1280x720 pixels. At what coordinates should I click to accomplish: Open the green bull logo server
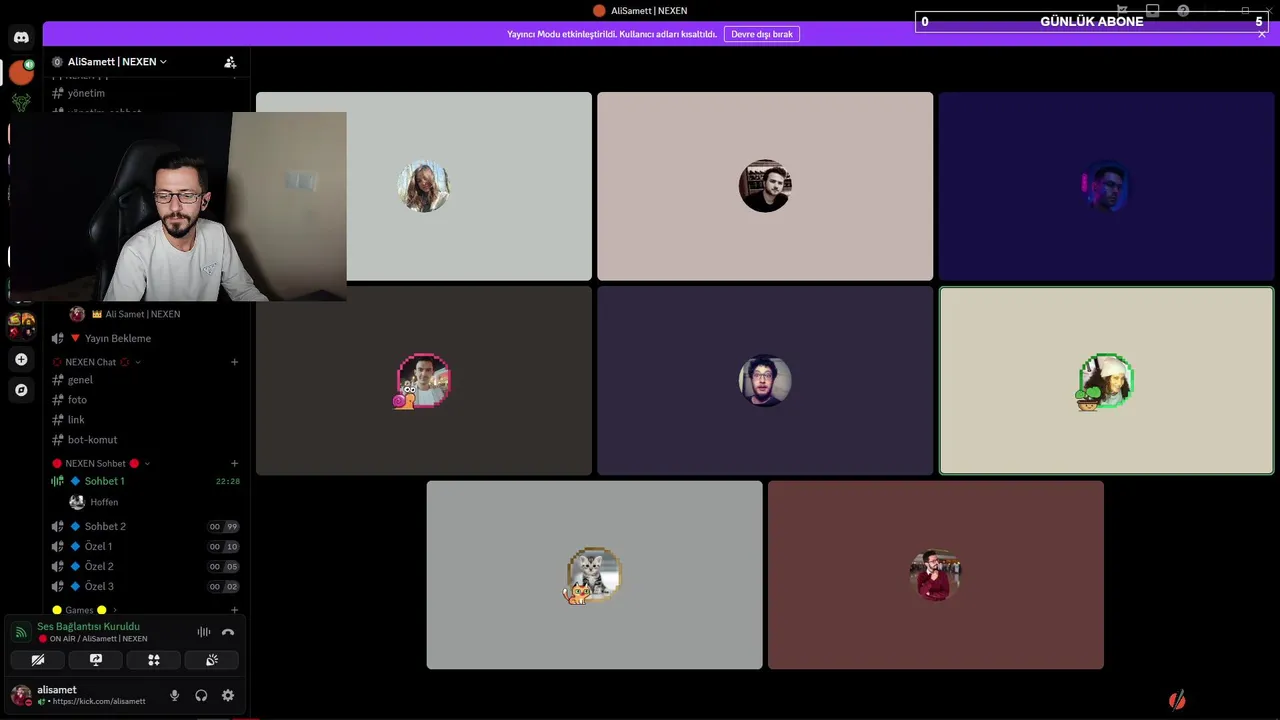pyautogui.click(x=21, y=102)
